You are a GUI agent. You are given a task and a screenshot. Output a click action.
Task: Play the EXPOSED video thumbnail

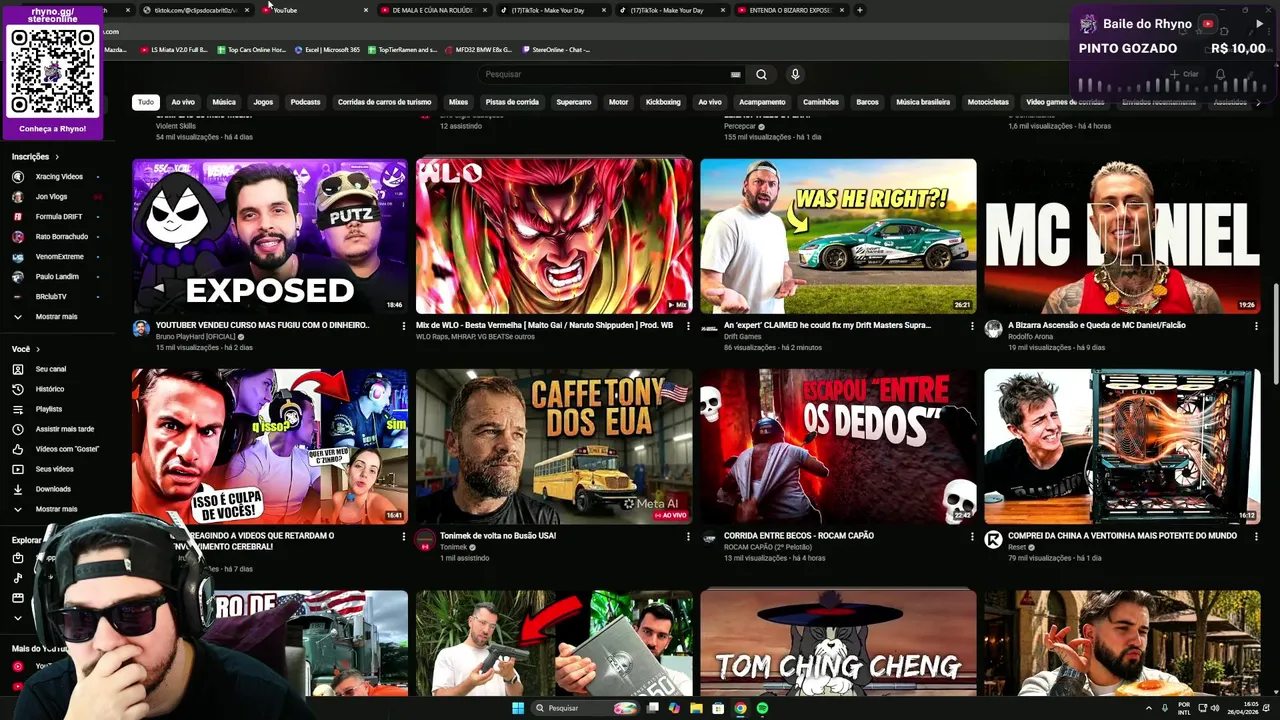click(270, 236)
